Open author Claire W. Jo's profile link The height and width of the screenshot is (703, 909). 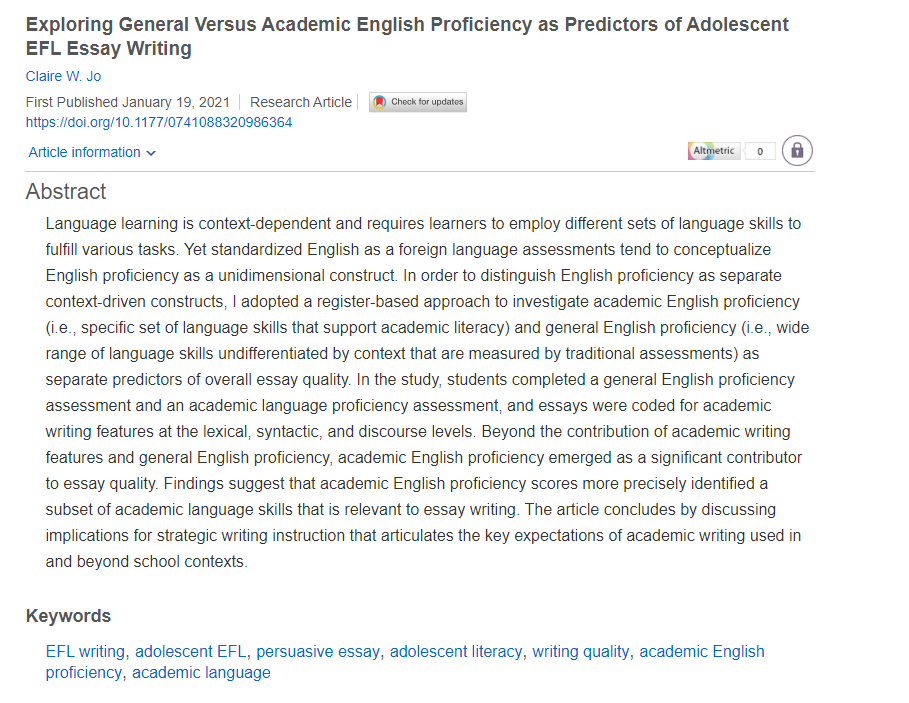[x=63, y=76]
